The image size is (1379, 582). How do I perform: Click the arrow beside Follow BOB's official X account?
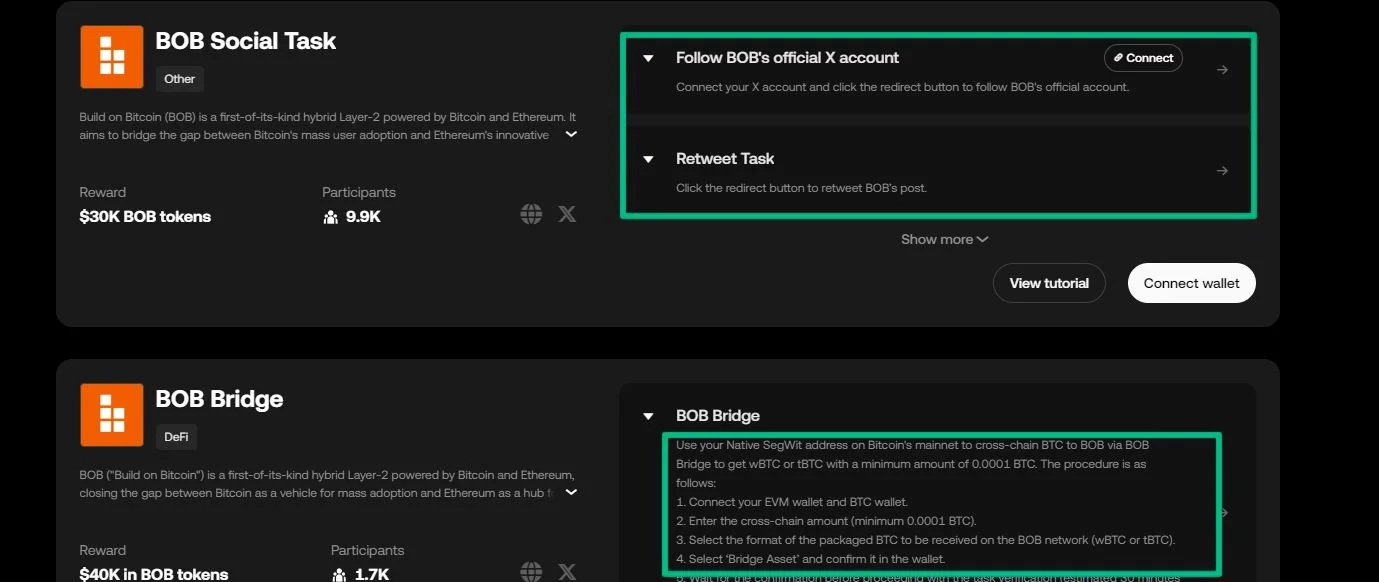point(1222,70)
